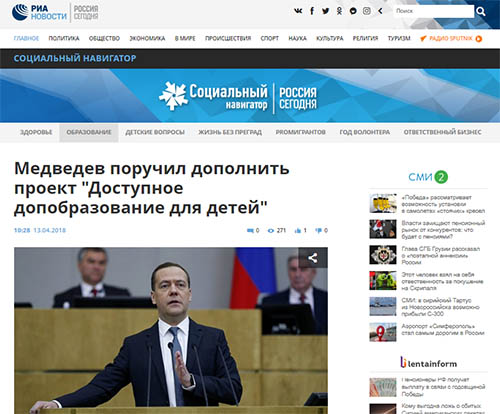Screen dimensions: 500x414
Task: Open the ЭКОНОМИКА menu section
Action: [x=147, y=38]
